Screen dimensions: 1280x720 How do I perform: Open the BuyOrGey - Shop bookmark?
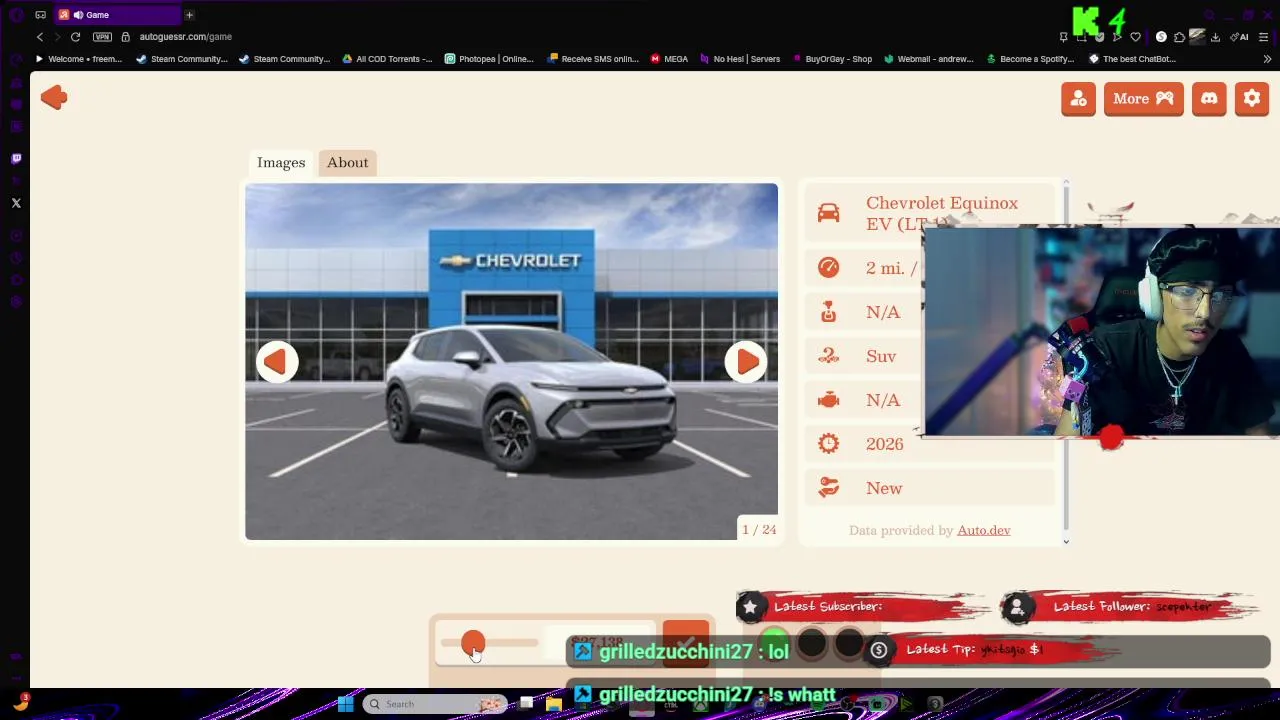[831, 59]
